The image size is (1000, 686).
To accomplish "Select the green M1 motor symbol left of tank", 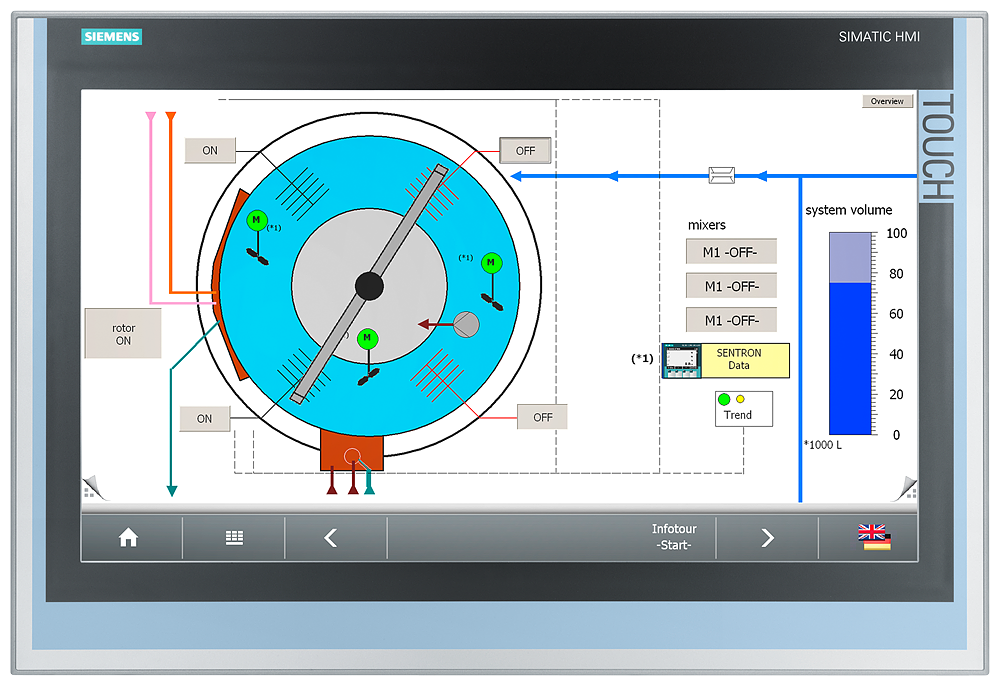I will [x=256, y=221].
